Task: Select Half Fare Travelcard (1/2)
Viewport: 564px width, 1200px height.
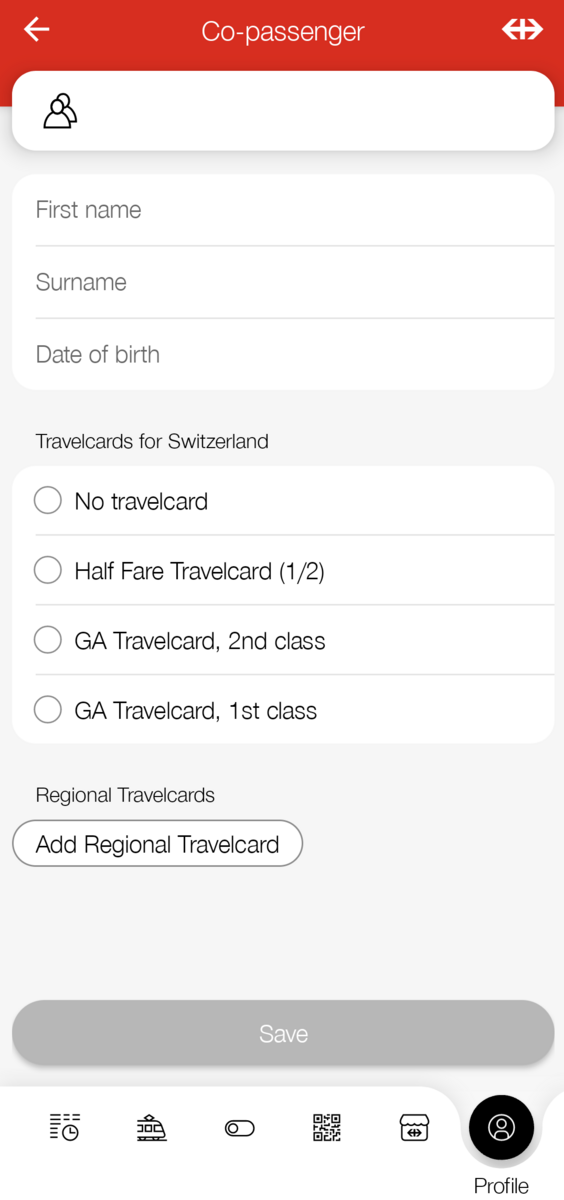Action: [x=283, y=571]
